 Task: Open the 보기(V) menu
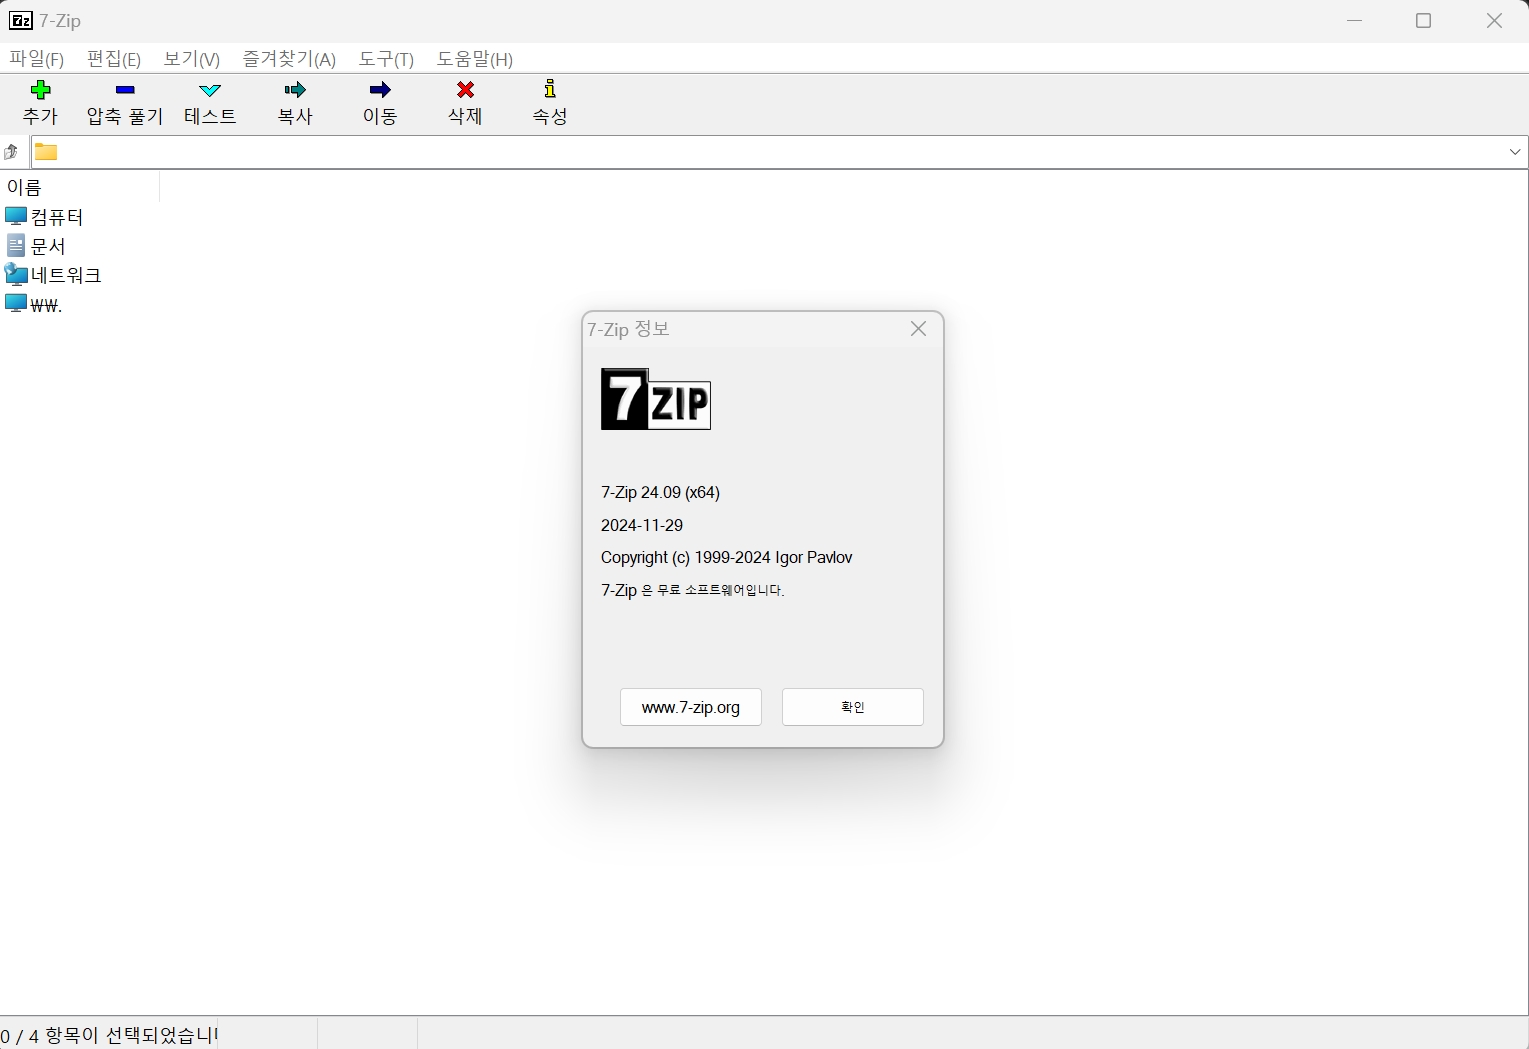point(192,59)
